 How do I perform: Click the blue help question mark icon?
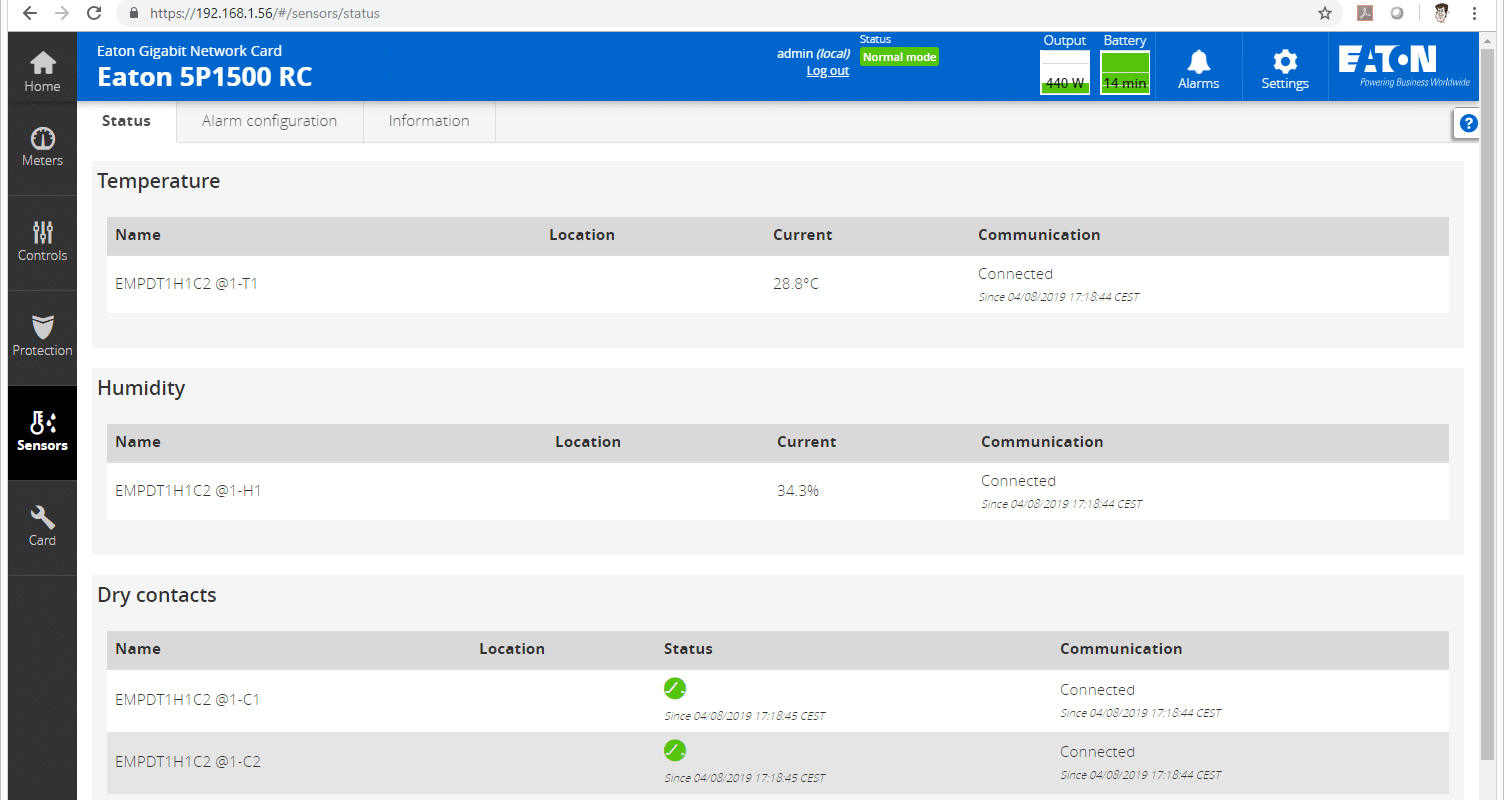(x=1468, y=124)
